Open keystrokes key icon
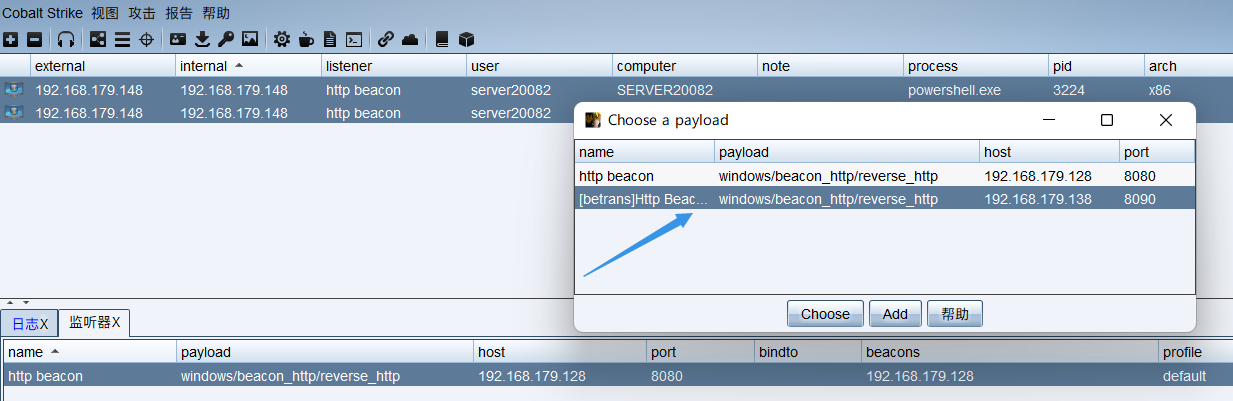The image size is (1233, 401). (226, 39)
